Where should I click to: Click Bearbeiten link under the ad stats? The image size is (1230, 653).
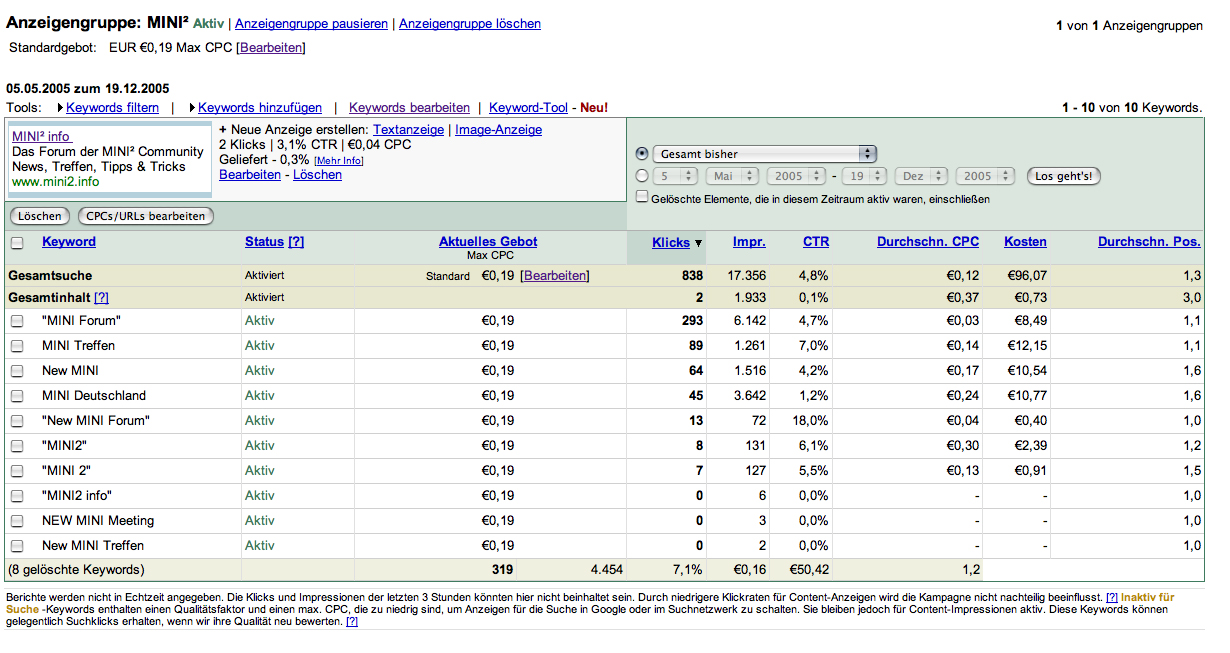(x=250, y=175)
